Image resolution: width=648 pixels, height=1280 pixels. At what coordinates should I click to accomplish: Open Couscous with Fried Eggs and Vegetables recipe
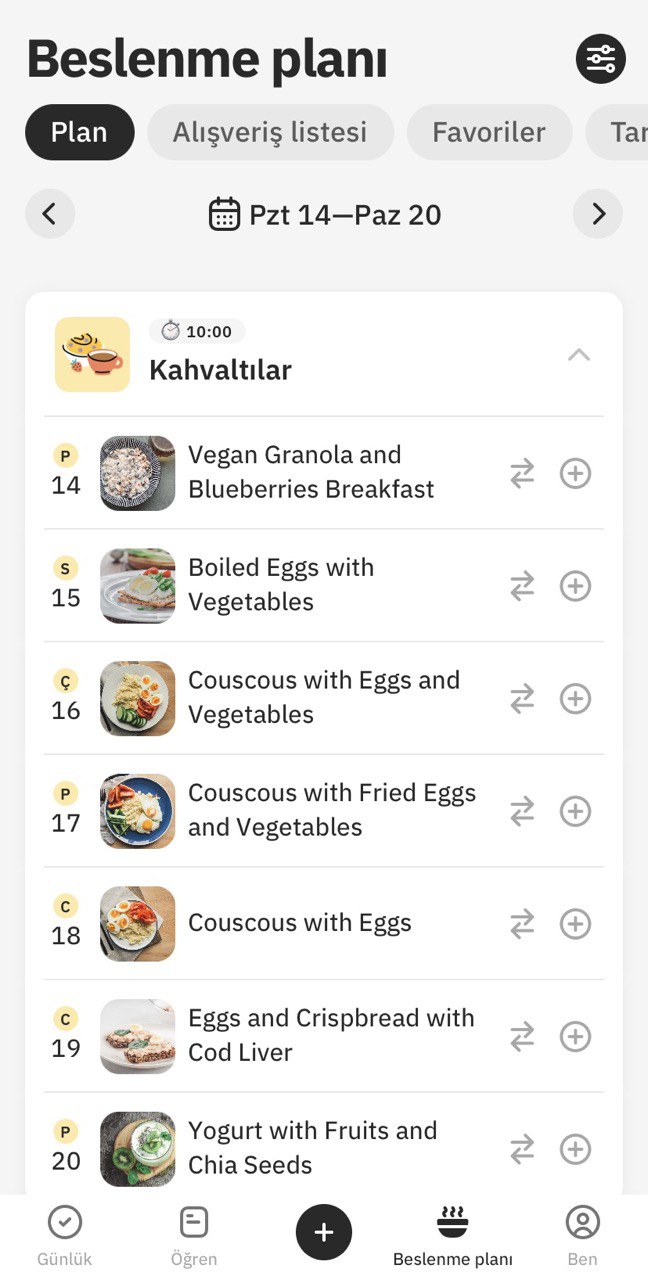pyautogui.click(x=332, y=810)
